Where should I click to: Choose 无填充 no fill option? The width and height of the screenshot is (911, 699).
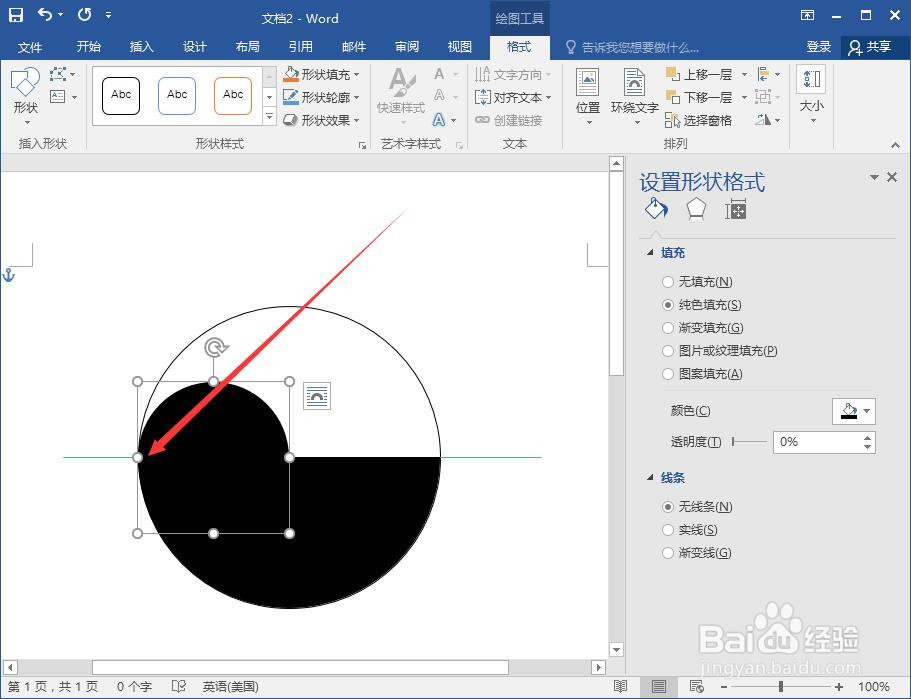coord(668,281)
